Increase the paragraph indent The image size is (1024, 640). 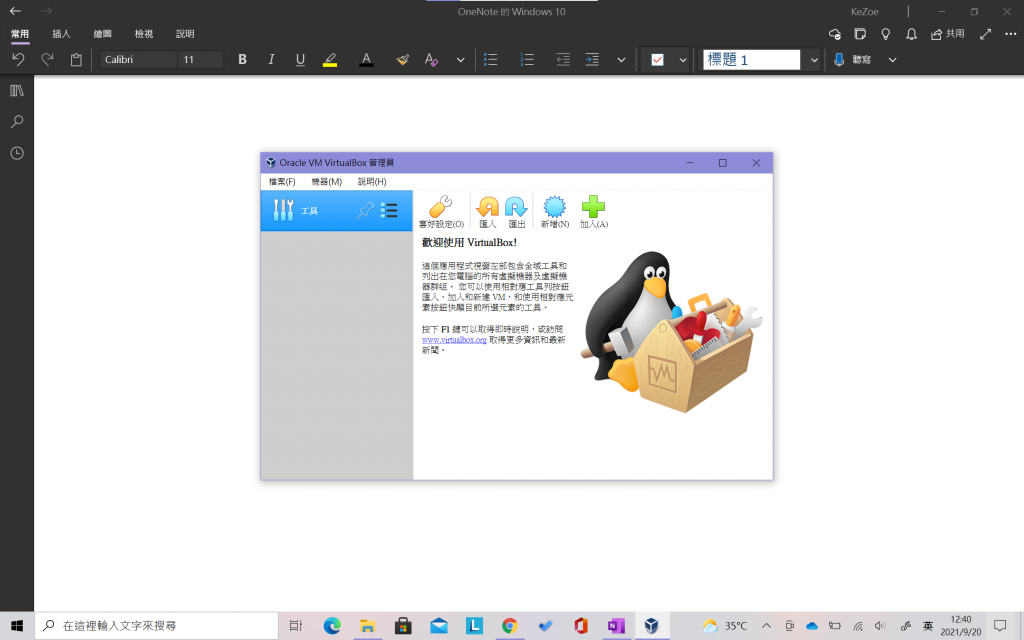592,59
